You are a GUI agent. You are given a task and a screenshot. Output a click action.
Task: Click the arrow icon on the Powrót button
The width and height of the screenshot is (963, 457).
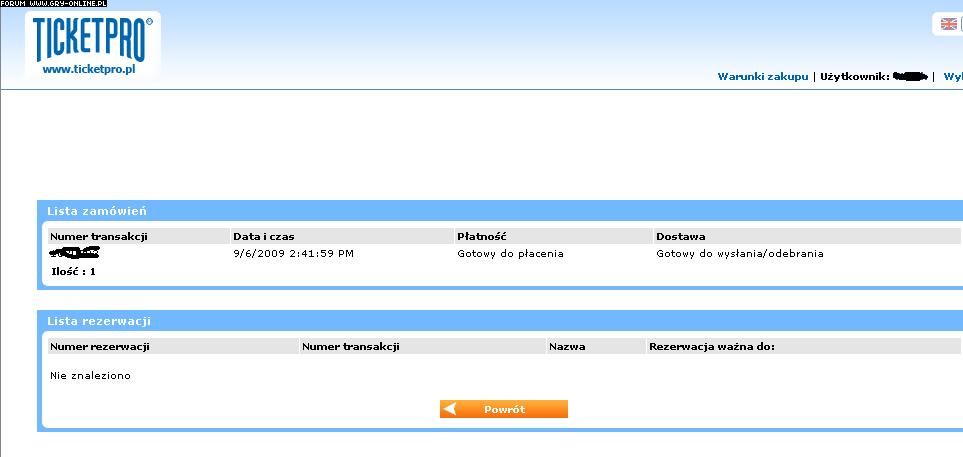tap(451, 409)
